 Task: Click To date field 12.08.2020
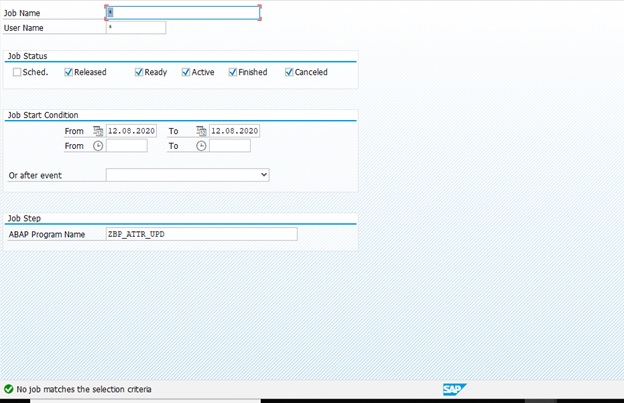[x=234, y=131]
